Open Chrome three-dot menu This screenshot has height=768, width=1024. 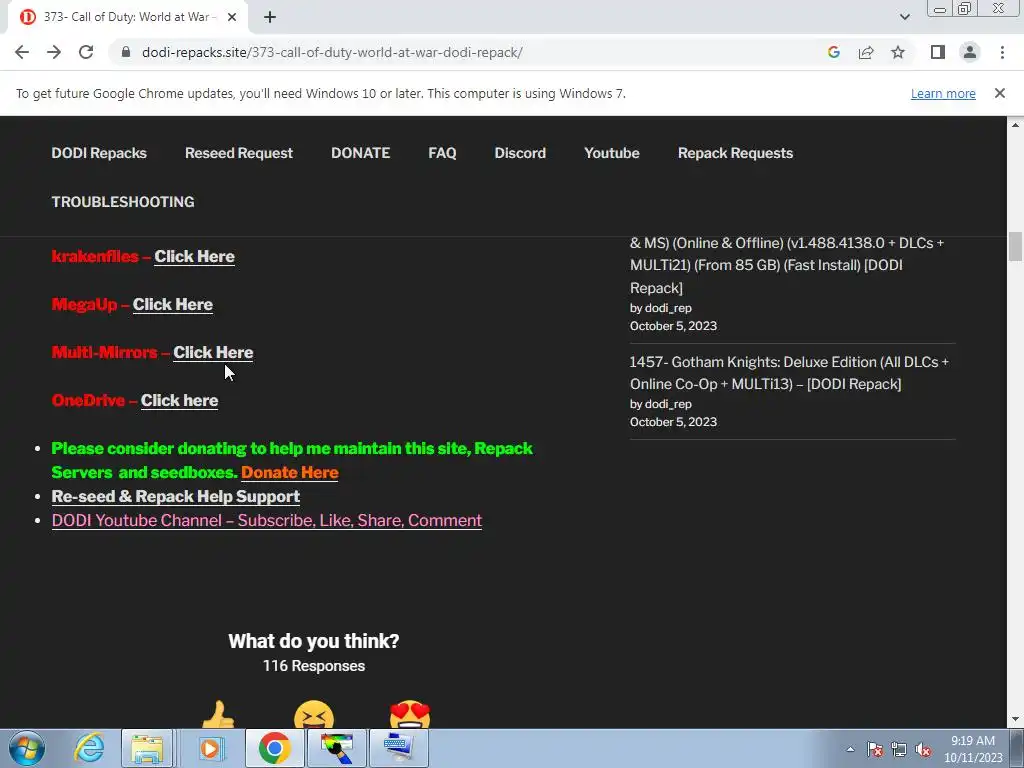pos(1002,52)
